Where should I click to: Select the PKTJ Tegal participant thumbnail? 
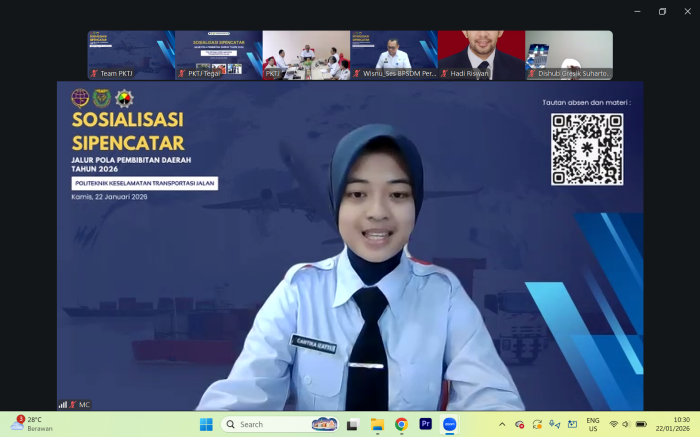coord(218,55)
